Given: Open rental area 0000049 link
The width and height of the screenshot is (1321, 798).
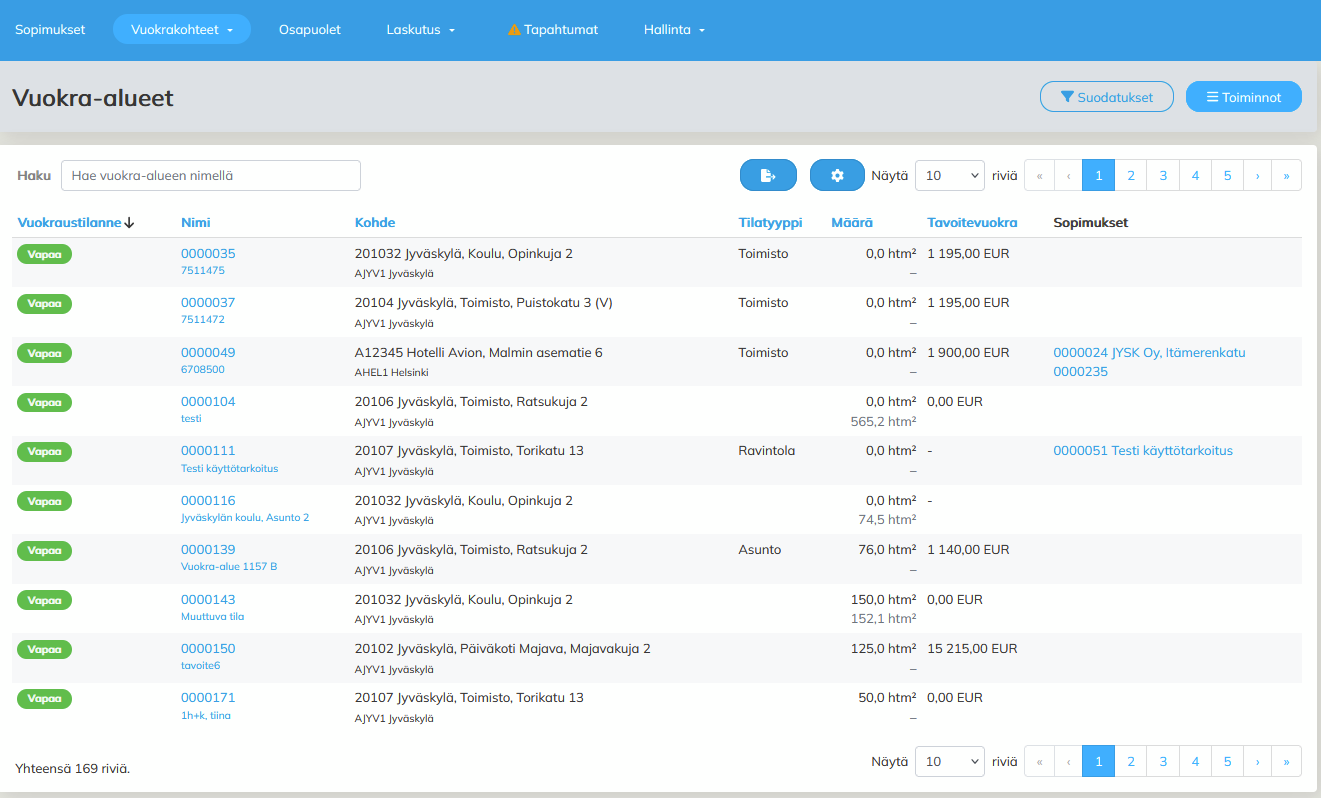Looking at the screenshot, I should 208,352.
